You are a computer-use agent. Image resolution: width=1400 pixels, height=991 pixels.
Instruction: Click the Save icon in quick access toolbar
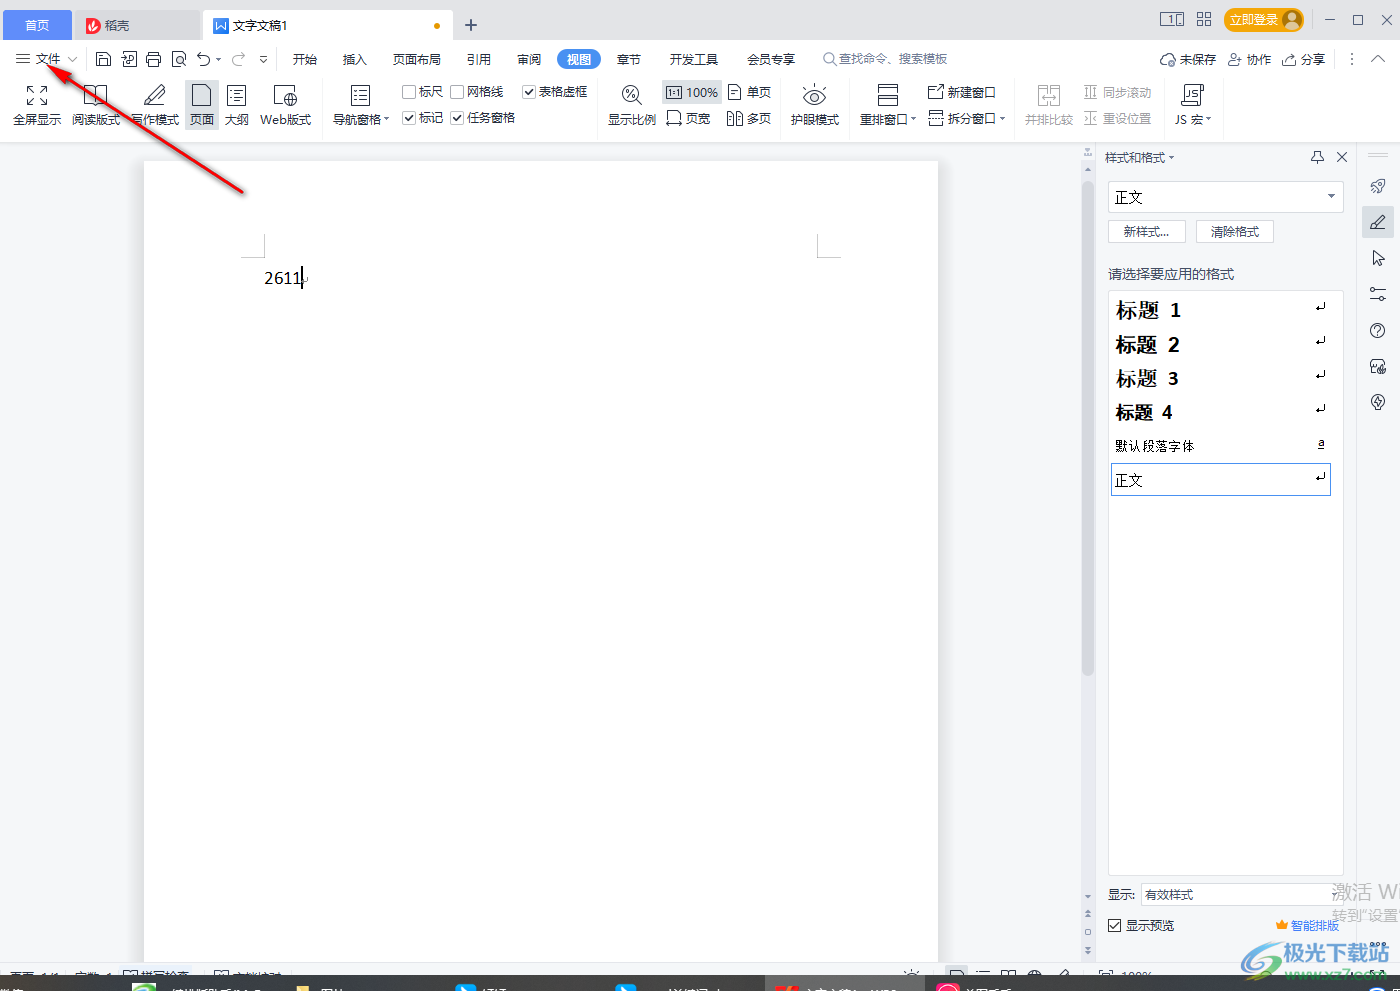tap(103, 59)
